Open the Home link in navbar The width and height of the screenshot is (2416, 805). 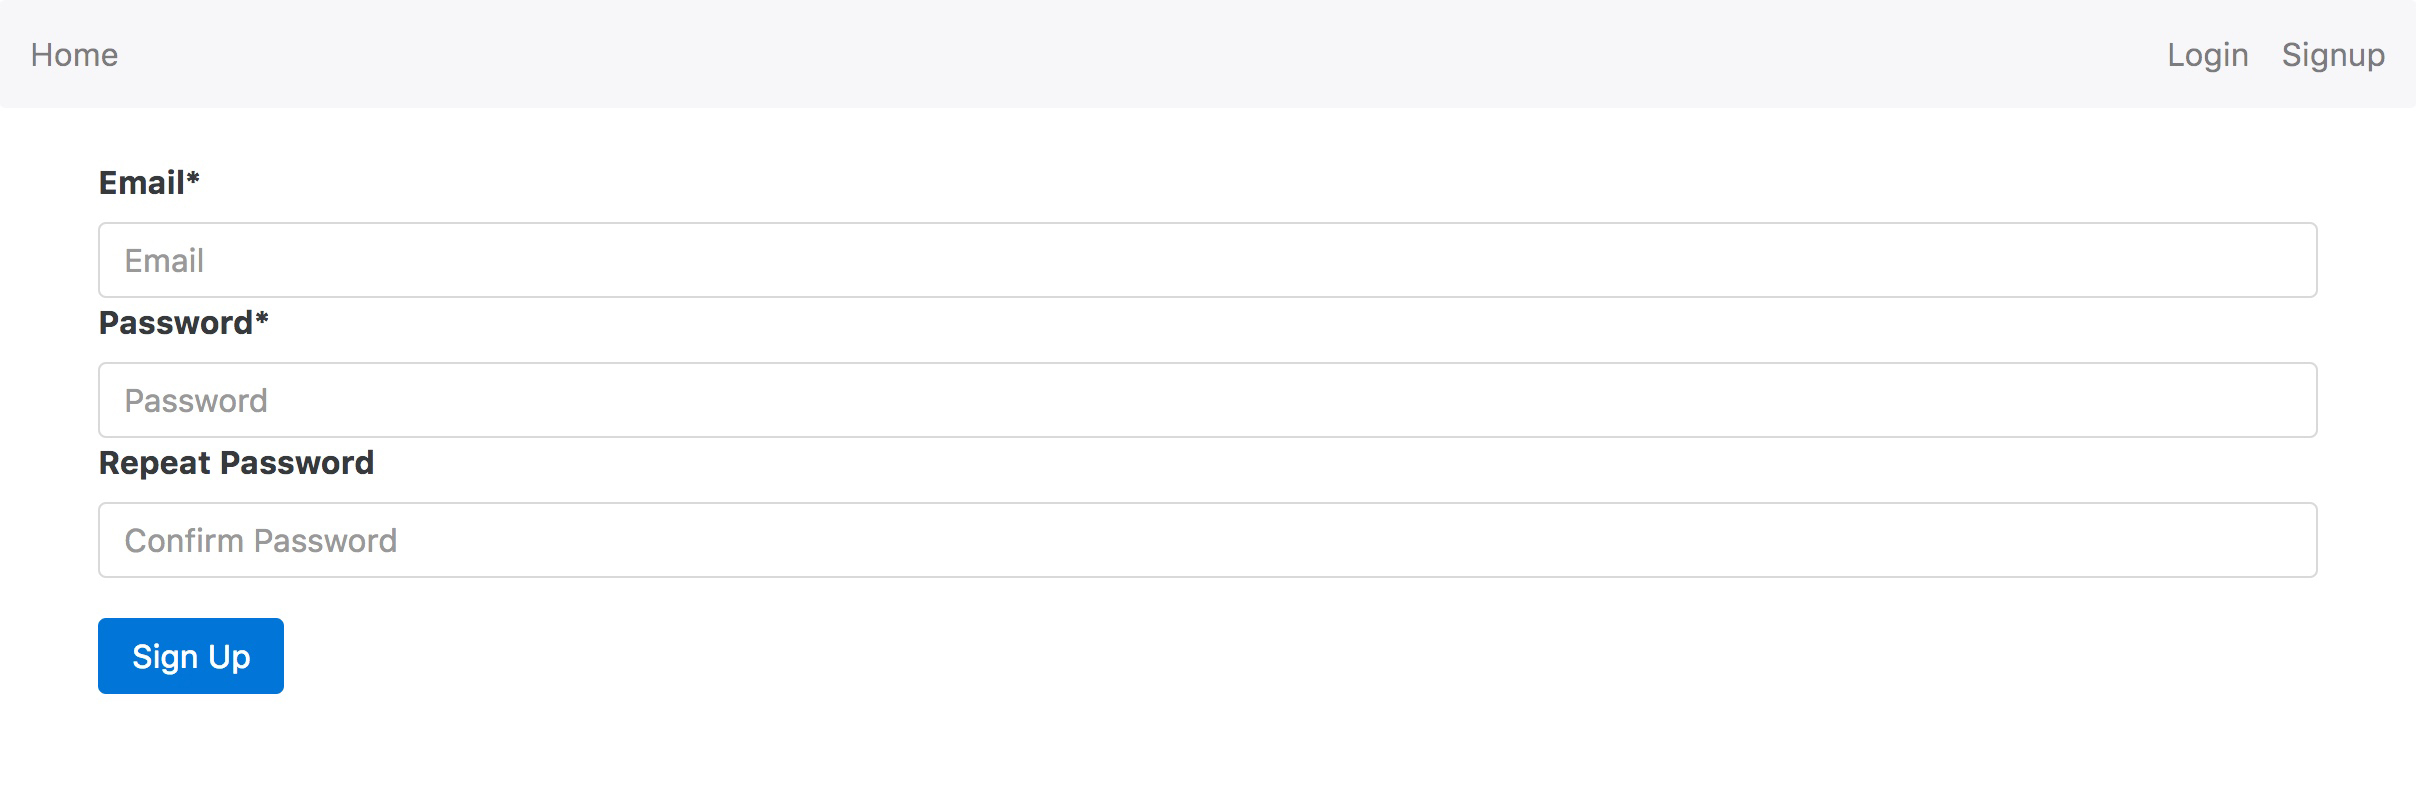(74, 54)
